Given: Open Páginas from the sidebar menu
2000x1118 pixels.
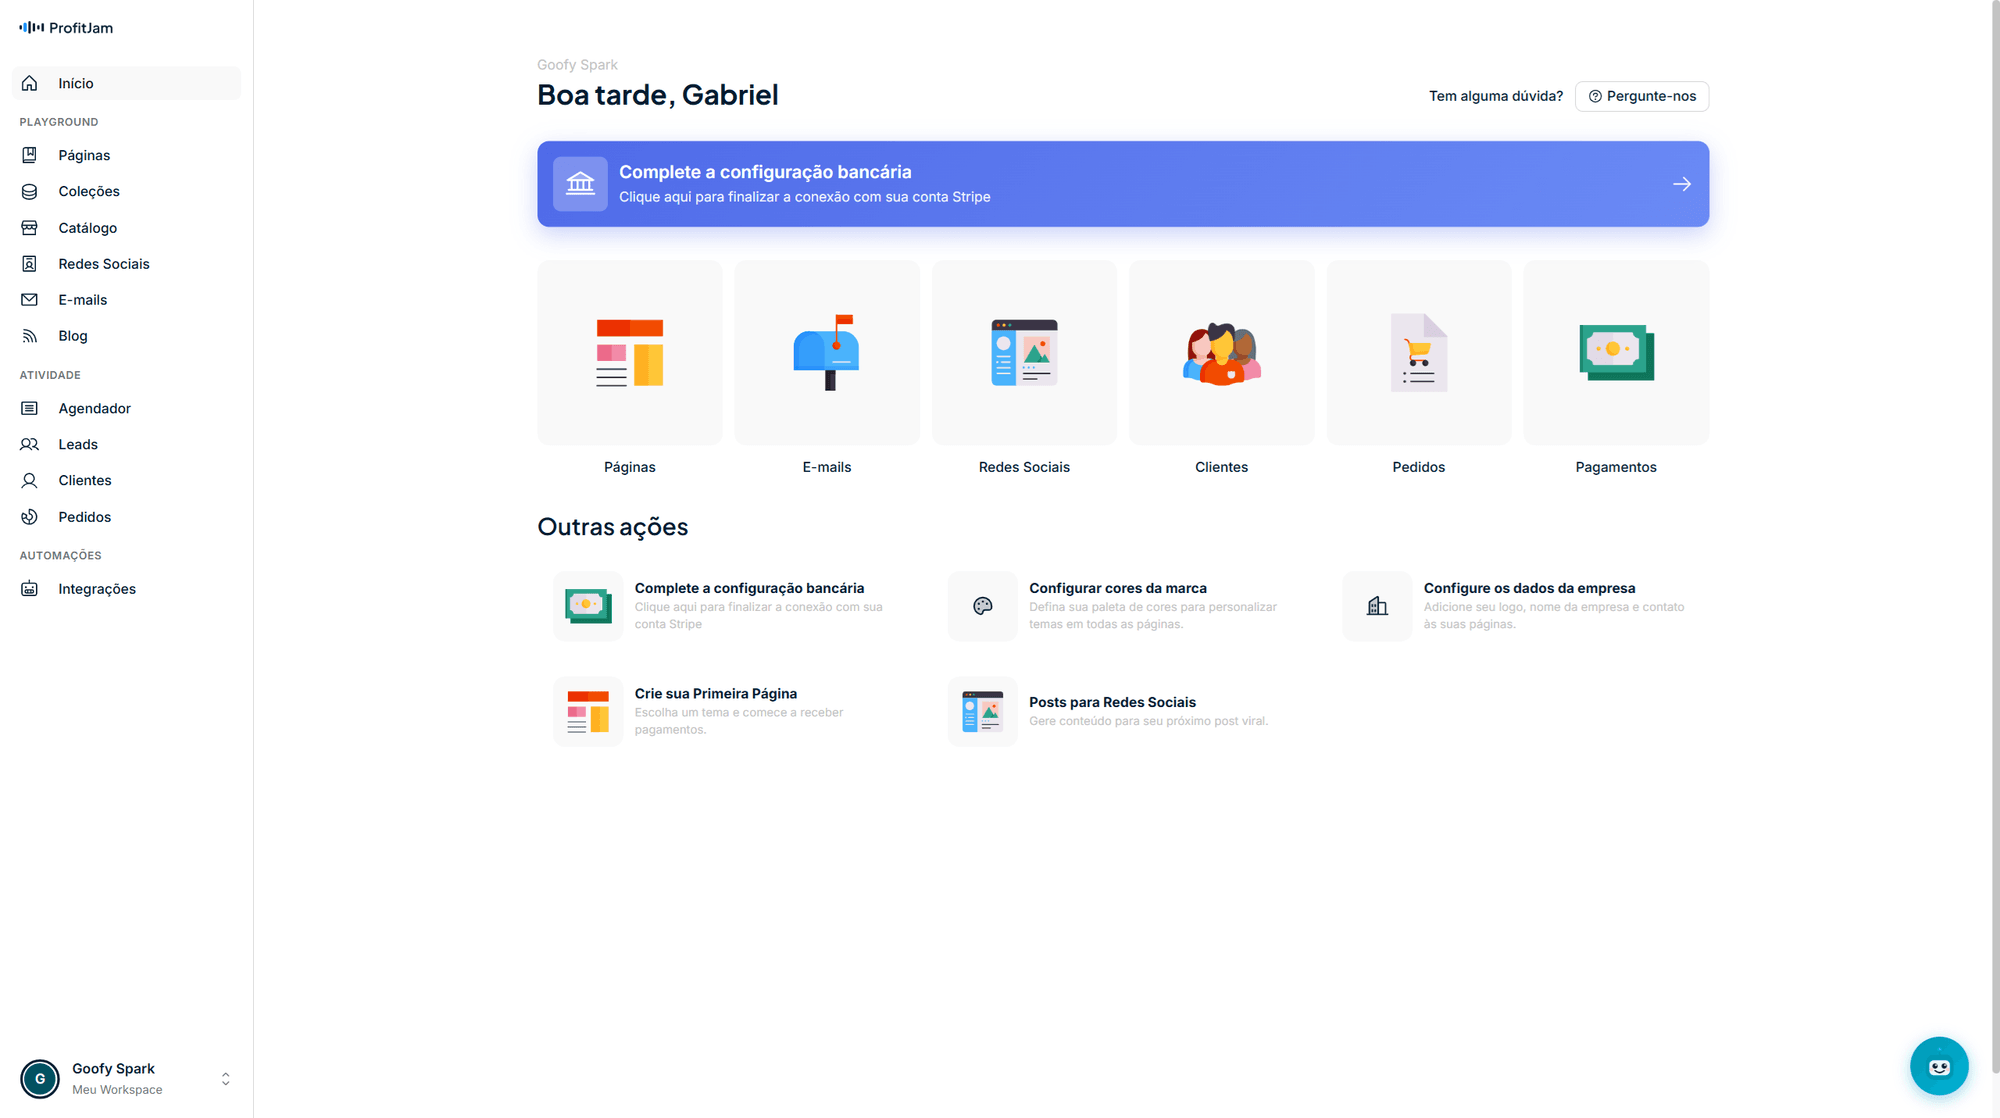Looking at the screenshot, I should (x=126, y=155).
